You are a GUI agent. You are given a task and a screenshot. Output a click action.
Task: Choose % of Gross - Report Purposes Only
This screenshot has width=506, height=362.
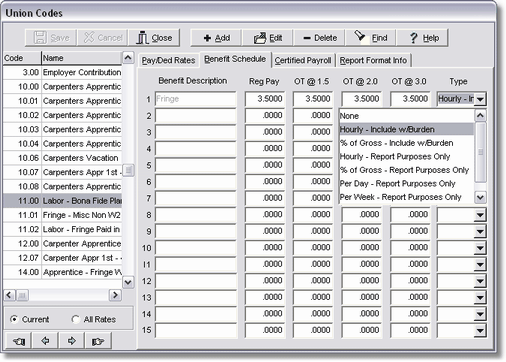coord(406,170)
